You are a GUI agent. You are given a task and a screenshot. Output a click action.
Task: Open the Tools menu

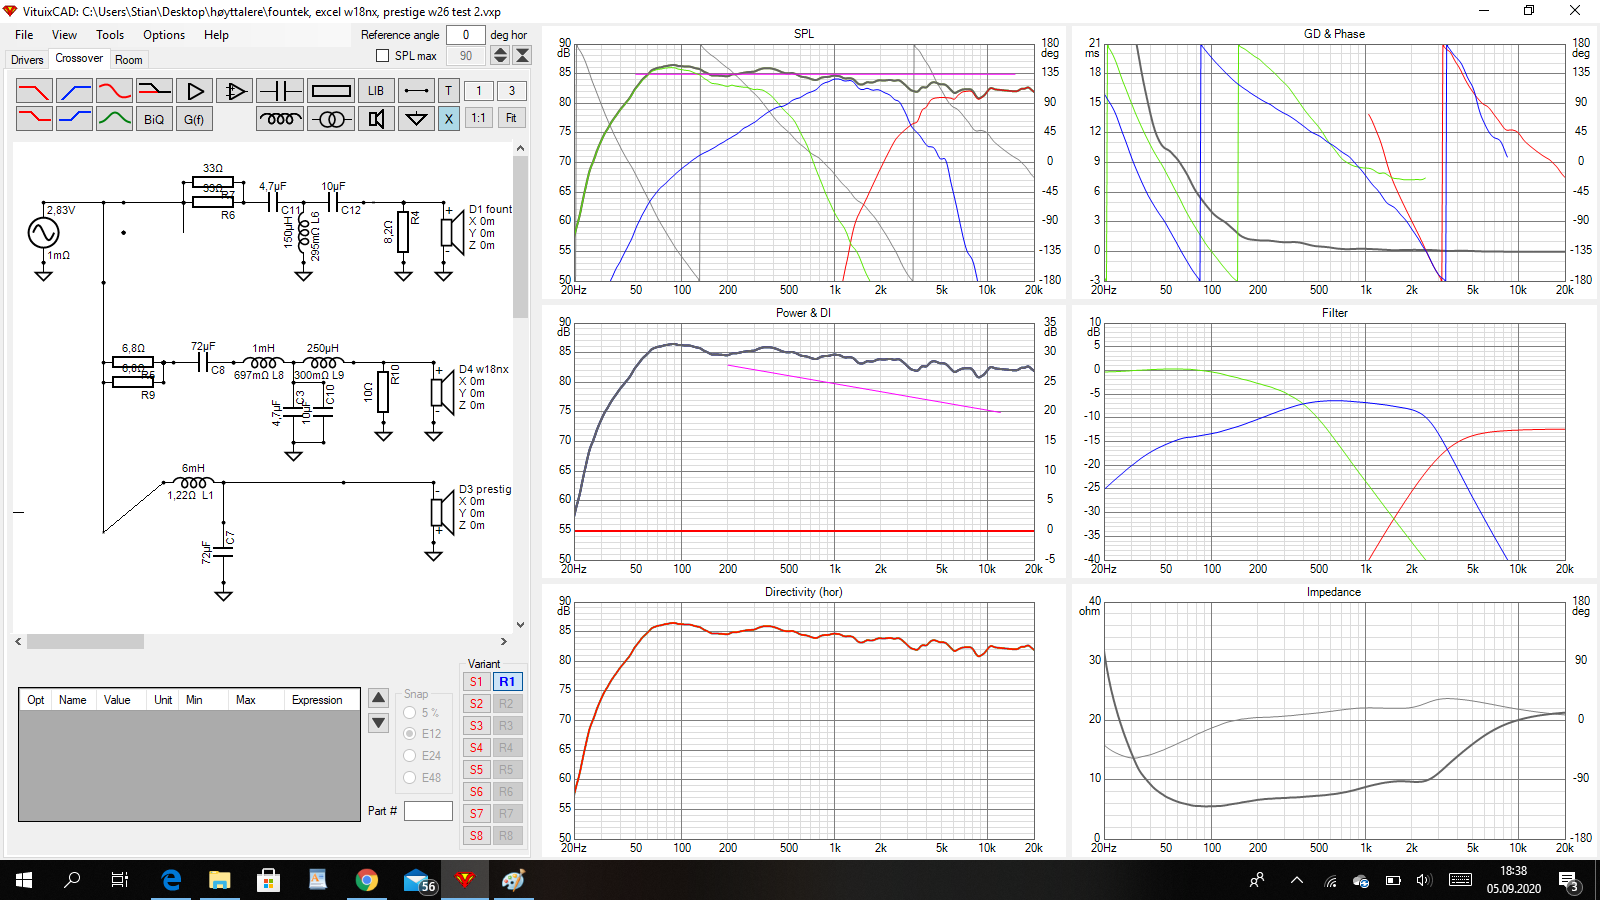110,35
